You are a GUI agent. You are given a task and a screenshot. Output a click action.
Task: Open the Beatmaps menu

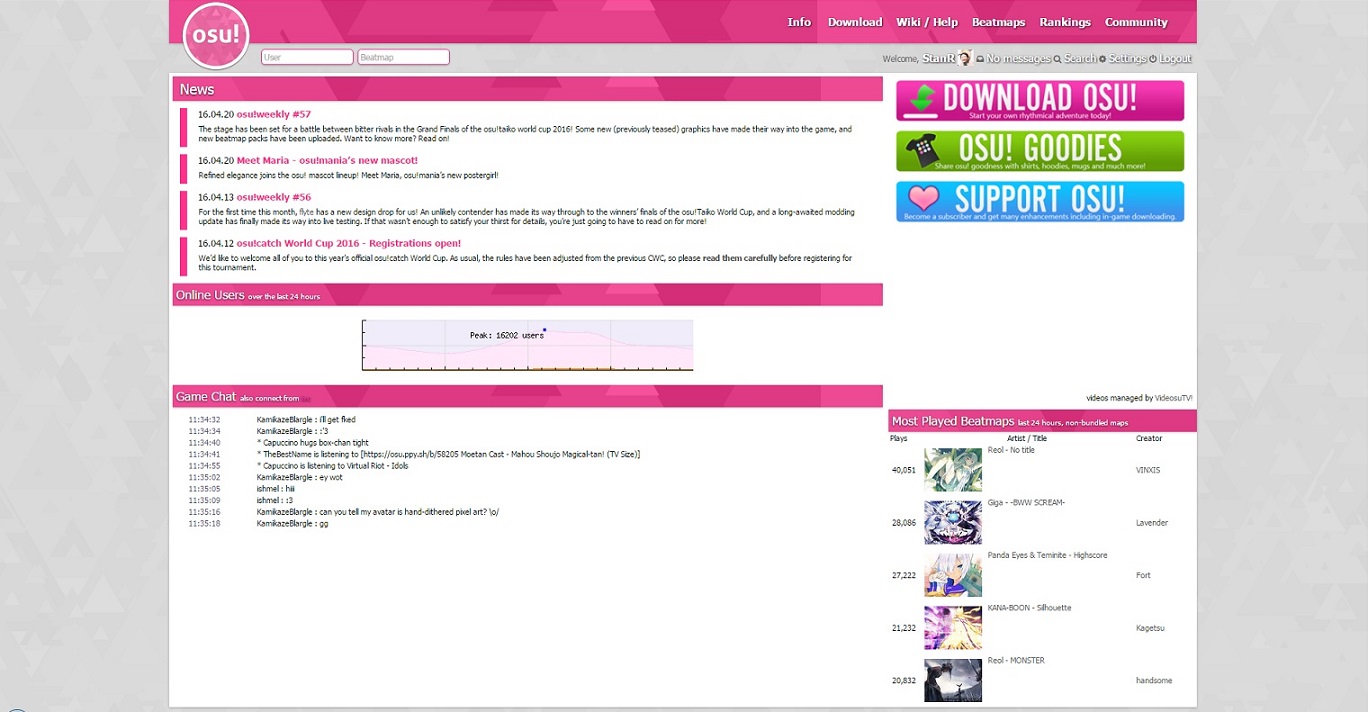(998, 21)
